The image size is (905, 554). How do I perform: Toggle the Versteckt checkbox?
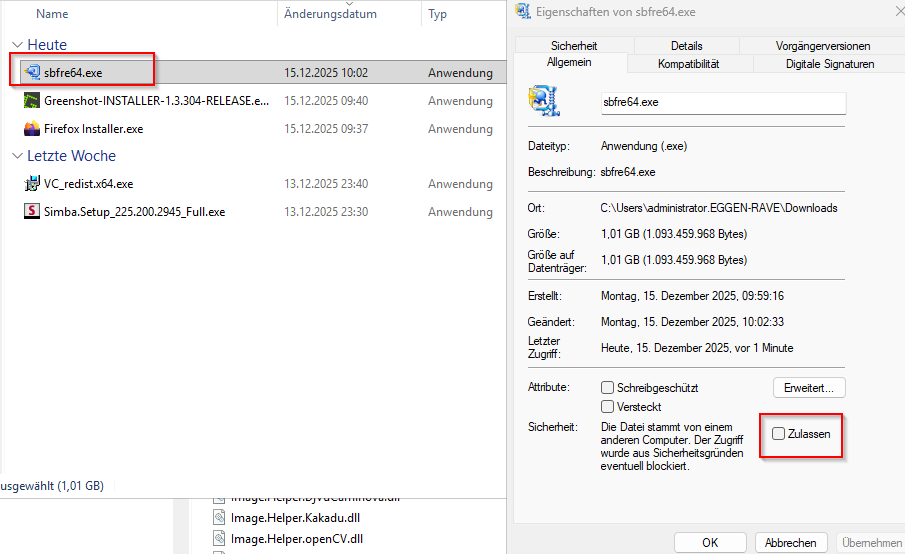point(607,407)
